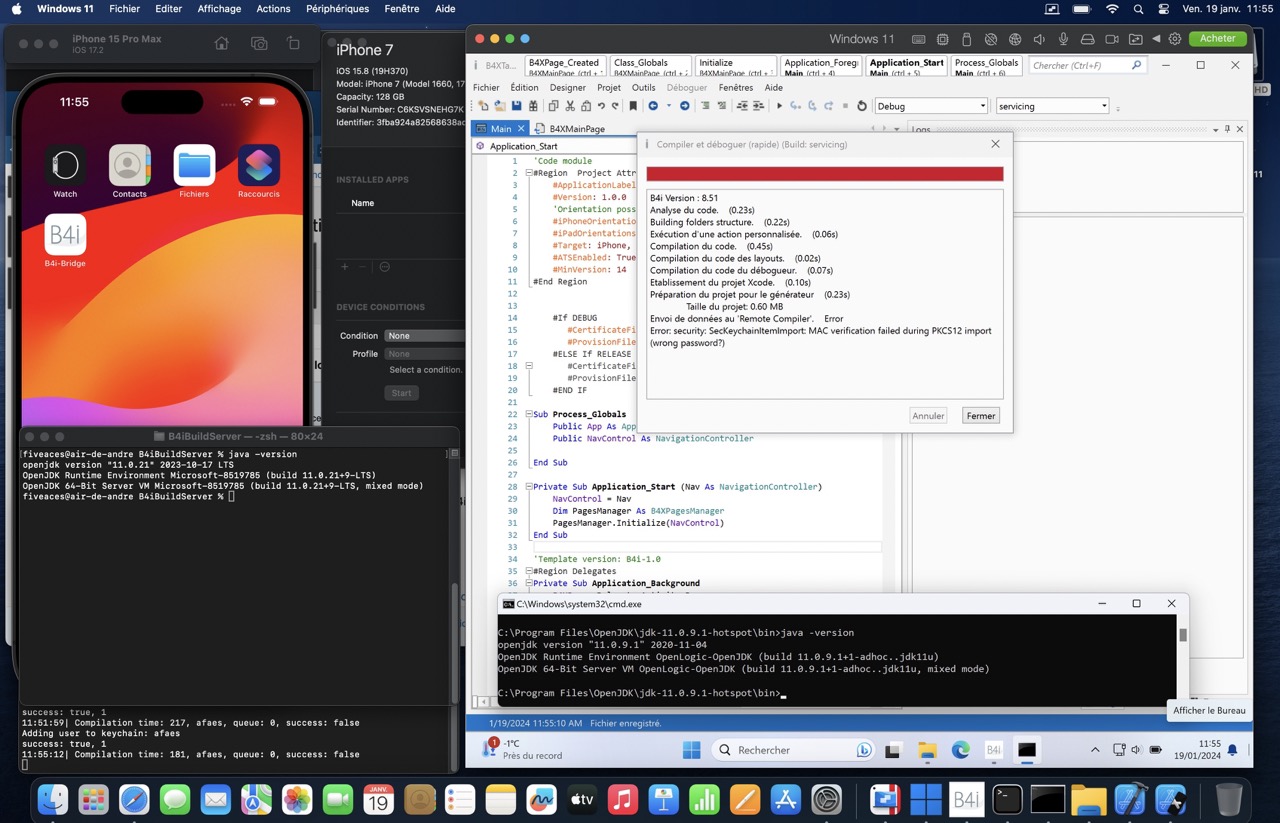This screenshot has width=1280, height=823.
Task: Collapse the Project Attributes region
Action: click(x=528, y=173)
